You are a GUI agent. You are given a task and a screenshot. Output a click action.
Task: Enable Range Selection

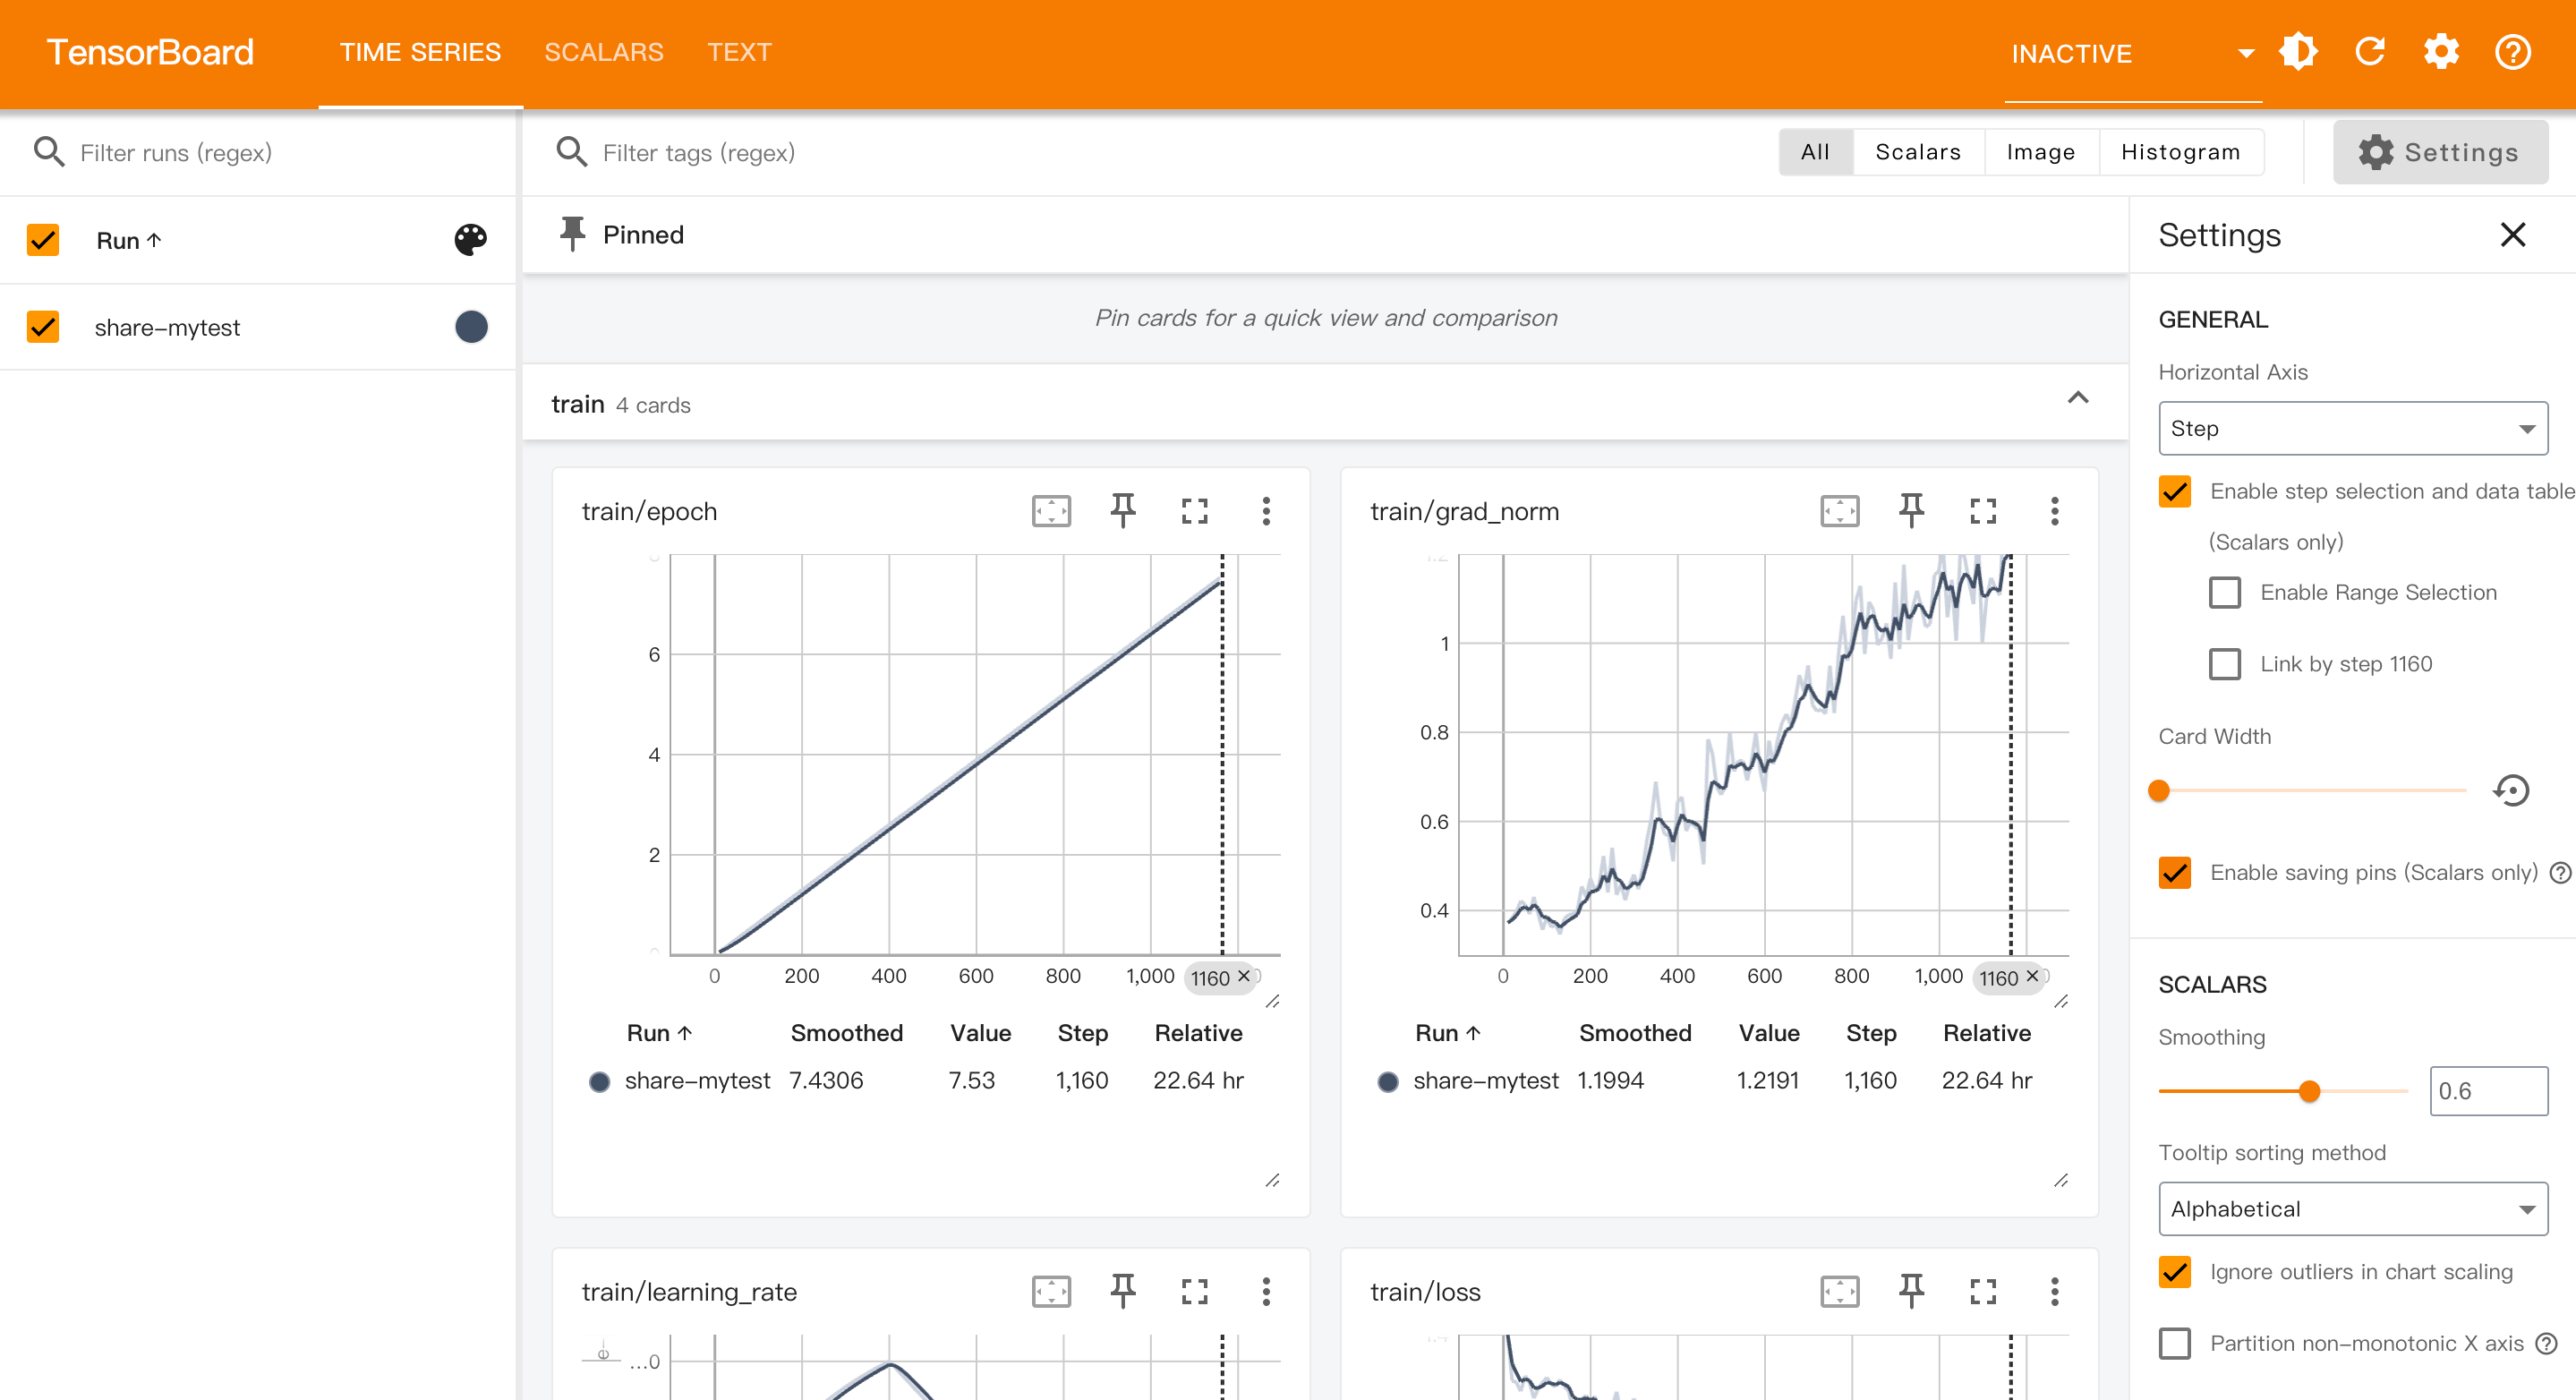coord(2225,592)
